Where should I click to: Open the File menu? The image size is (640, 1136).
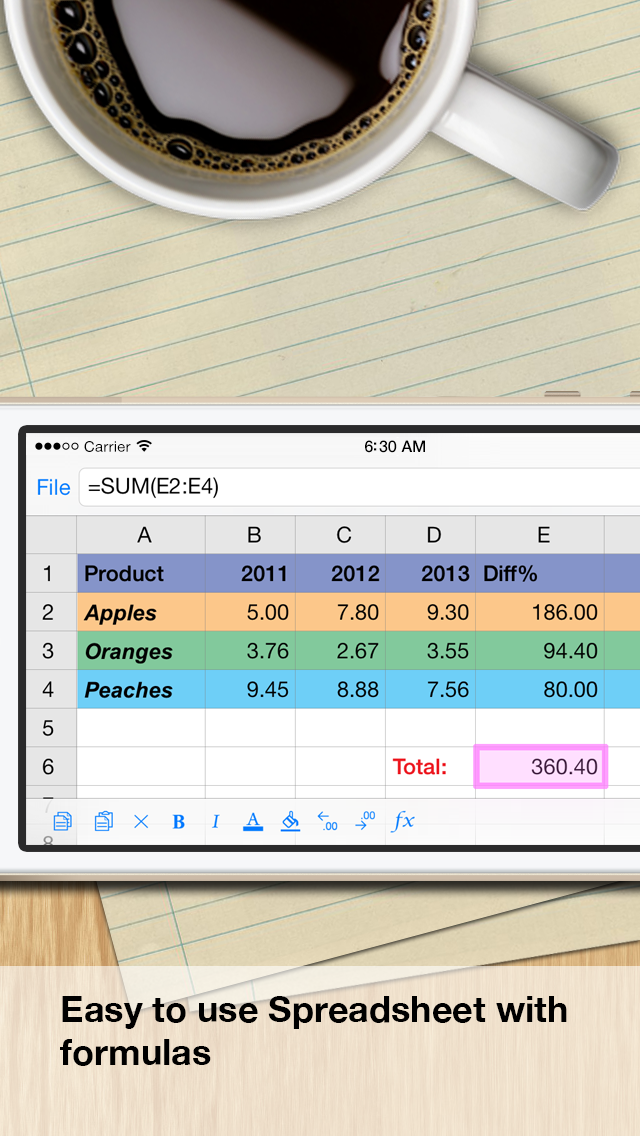(54, 488)
